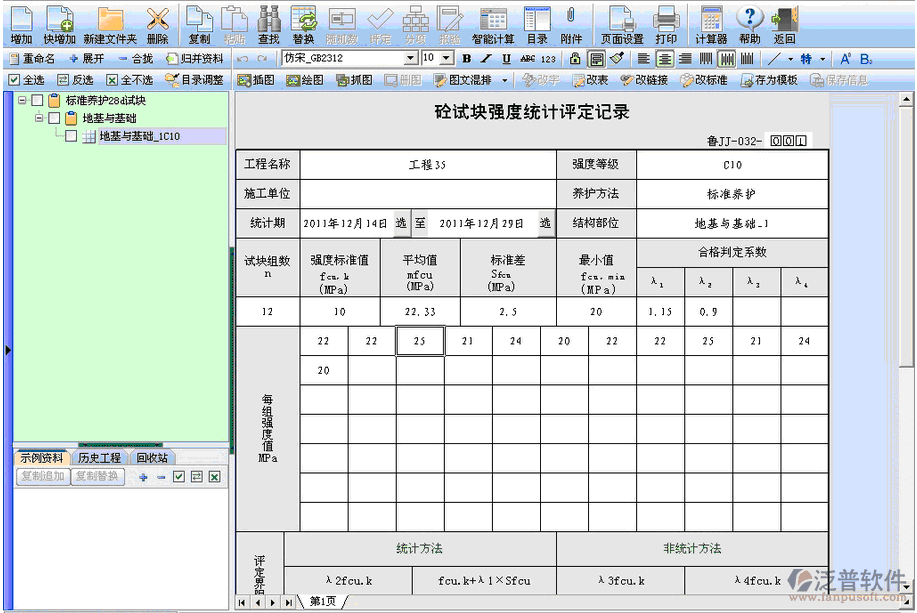Click the 附件 paperclip attachment icon

pyautogui.click(x=571, y=24)
